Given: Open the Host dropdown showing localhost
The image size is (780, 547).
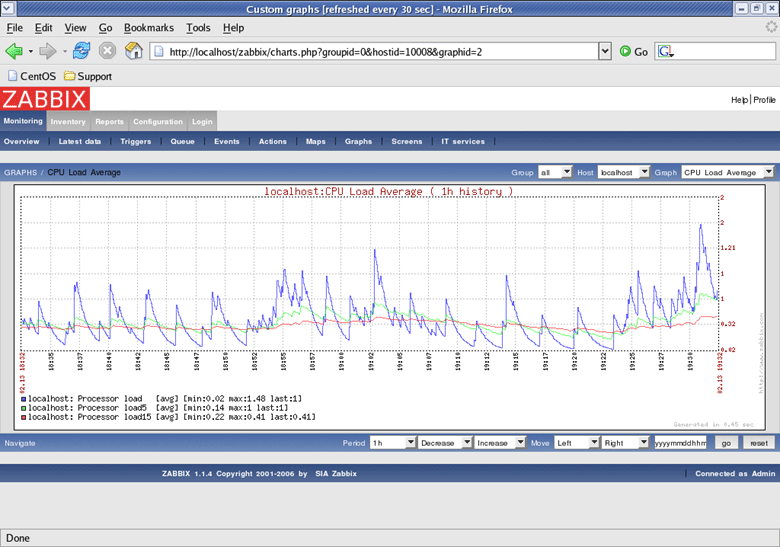Looking at the screenshot, I should (x=624, y=172).
